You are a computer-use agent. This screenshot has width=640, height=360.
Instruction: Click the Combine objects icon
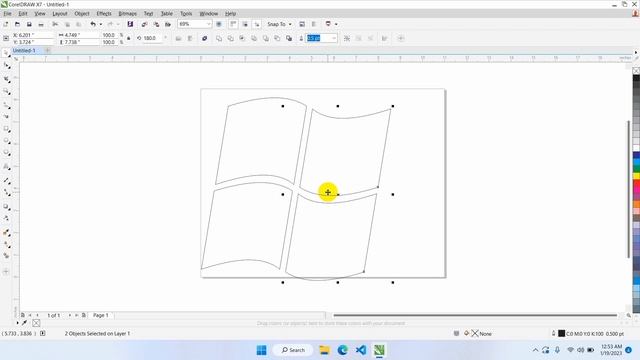[x=204, y=38]
